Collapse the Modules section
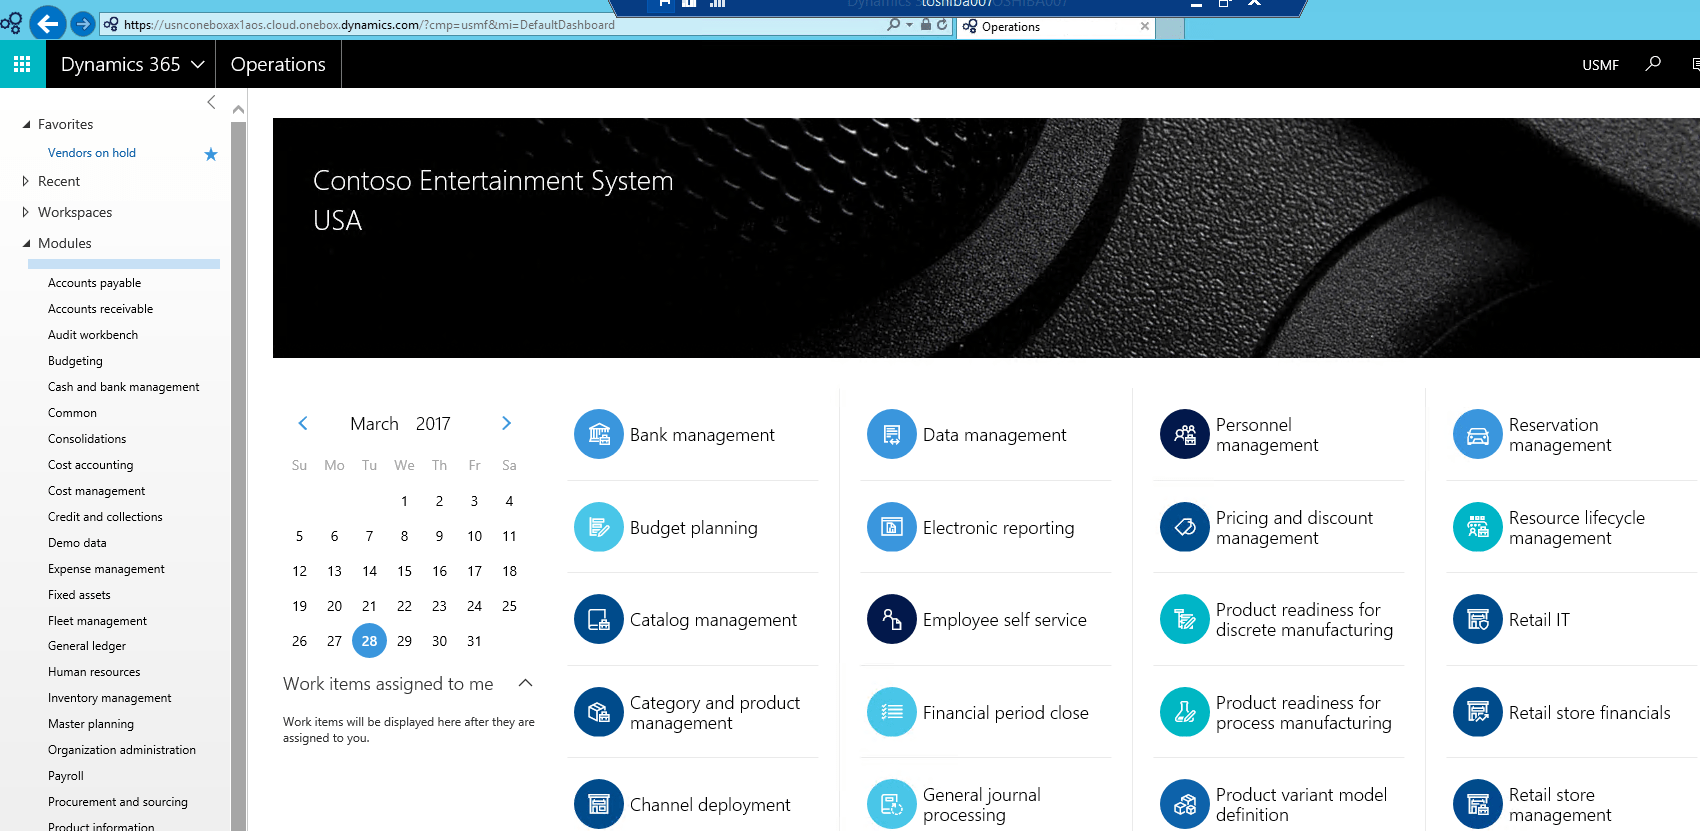This screenshot has height=831, width=1700. pyautogui.click(x=26, y=243)
